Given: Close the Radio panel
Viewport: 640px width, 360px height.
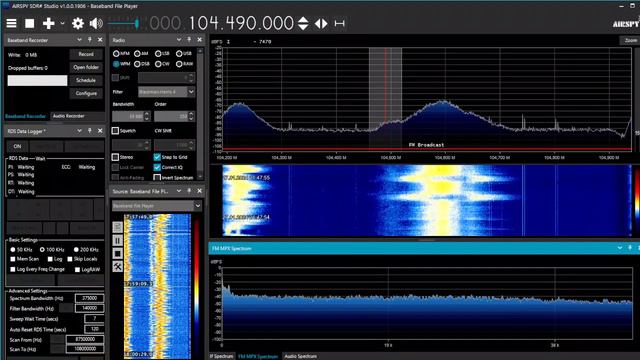Looking at the screenshot, I should click(199, 40).
